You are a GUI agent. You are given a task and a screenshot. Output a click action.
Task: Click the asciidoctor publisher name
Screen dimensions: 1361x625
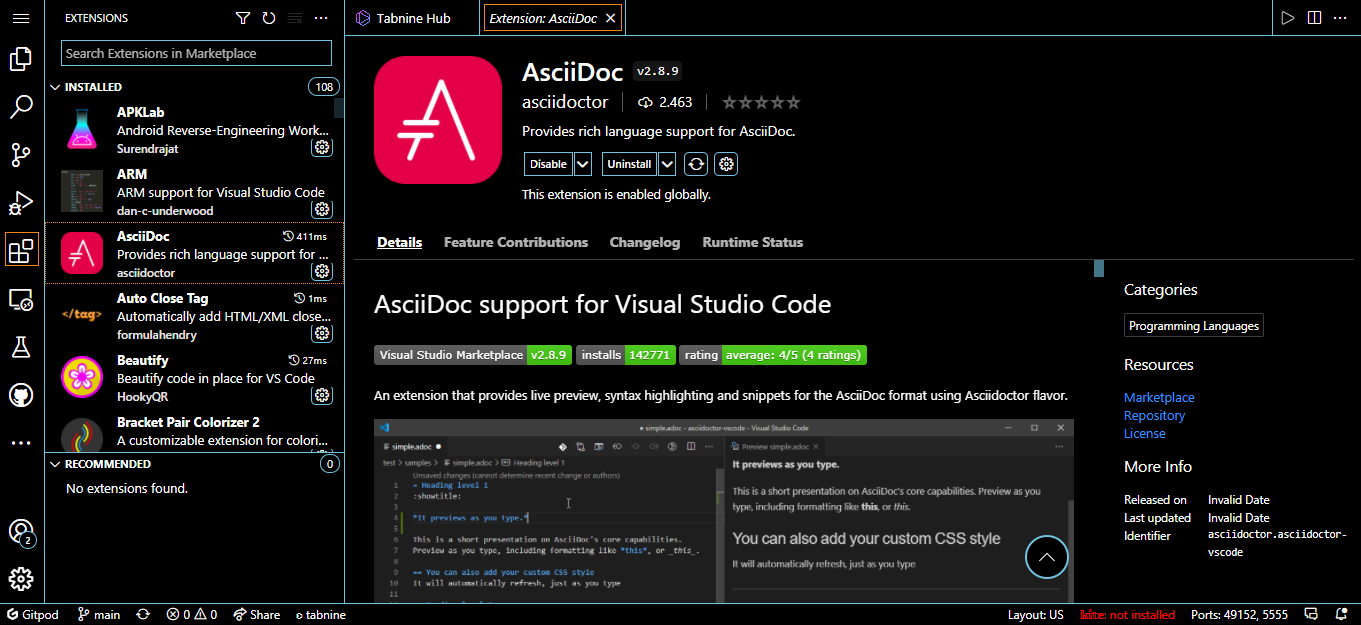(565, 102)
